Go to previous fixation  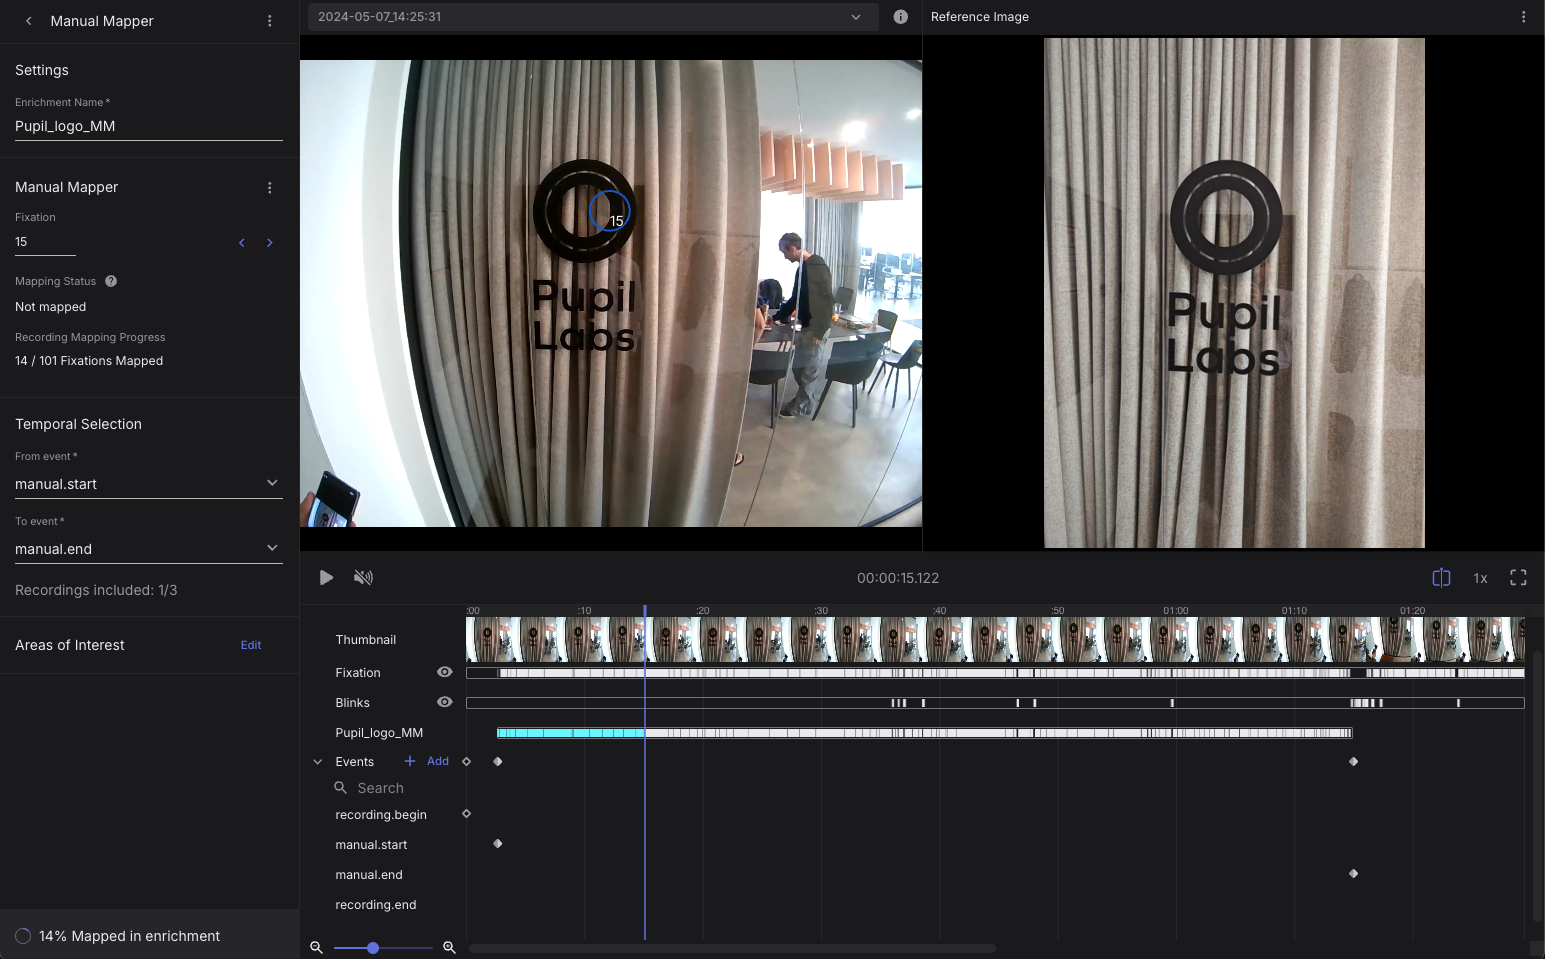(242, 243)
